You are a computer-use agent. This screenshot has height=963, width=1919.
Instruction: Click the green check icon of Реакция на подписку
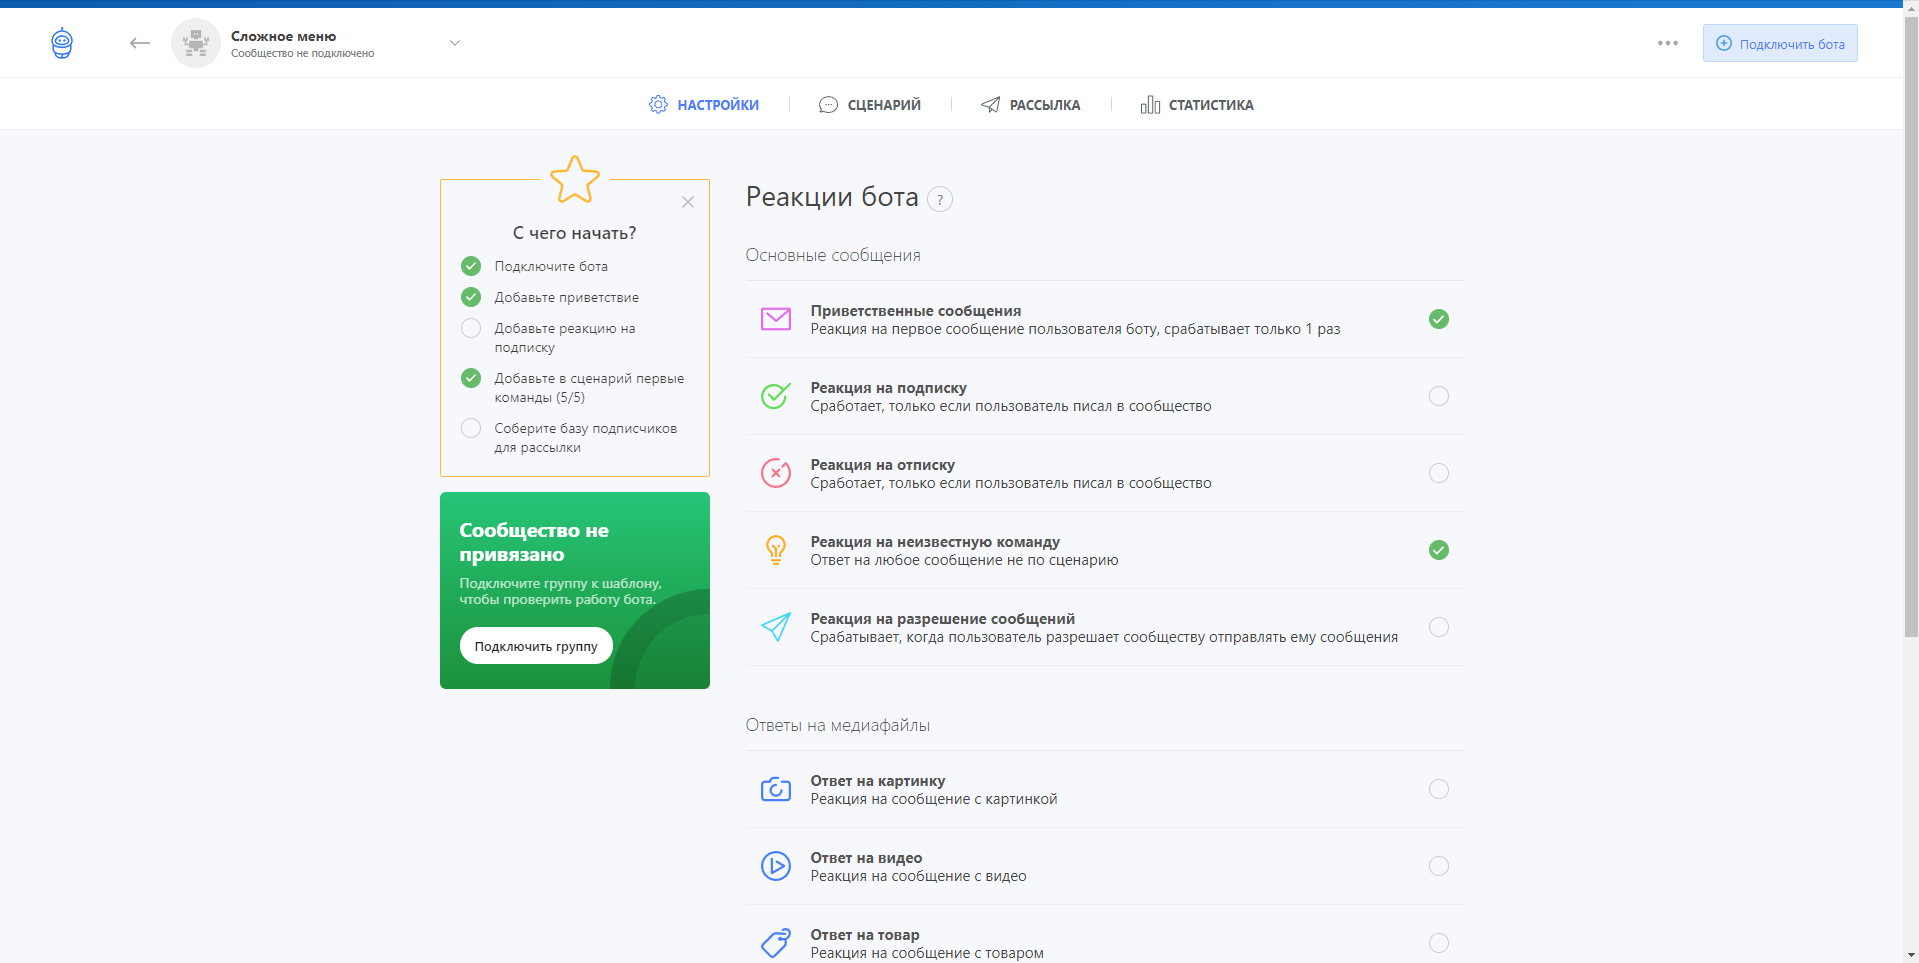tap(776, 396)
